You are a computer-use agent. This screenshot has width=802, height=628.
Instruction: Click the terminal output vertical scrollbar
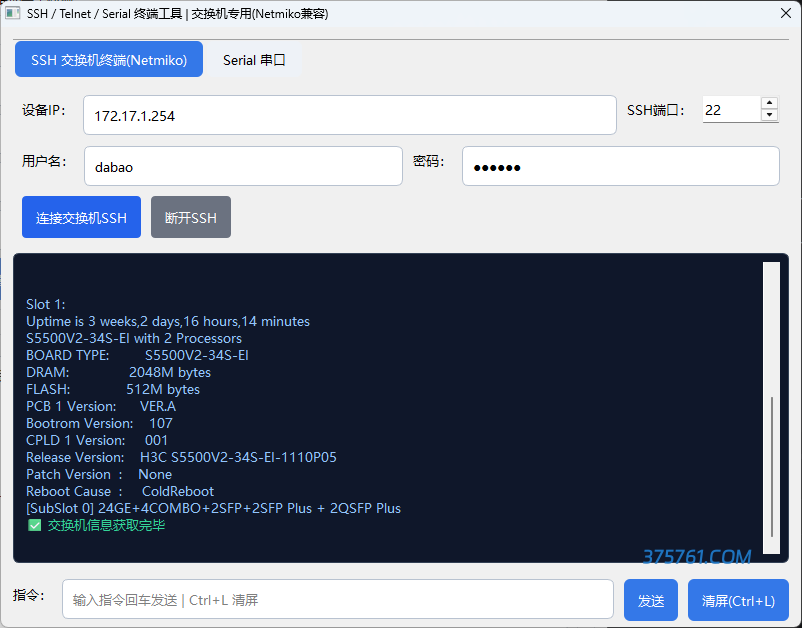pos(771,408)
